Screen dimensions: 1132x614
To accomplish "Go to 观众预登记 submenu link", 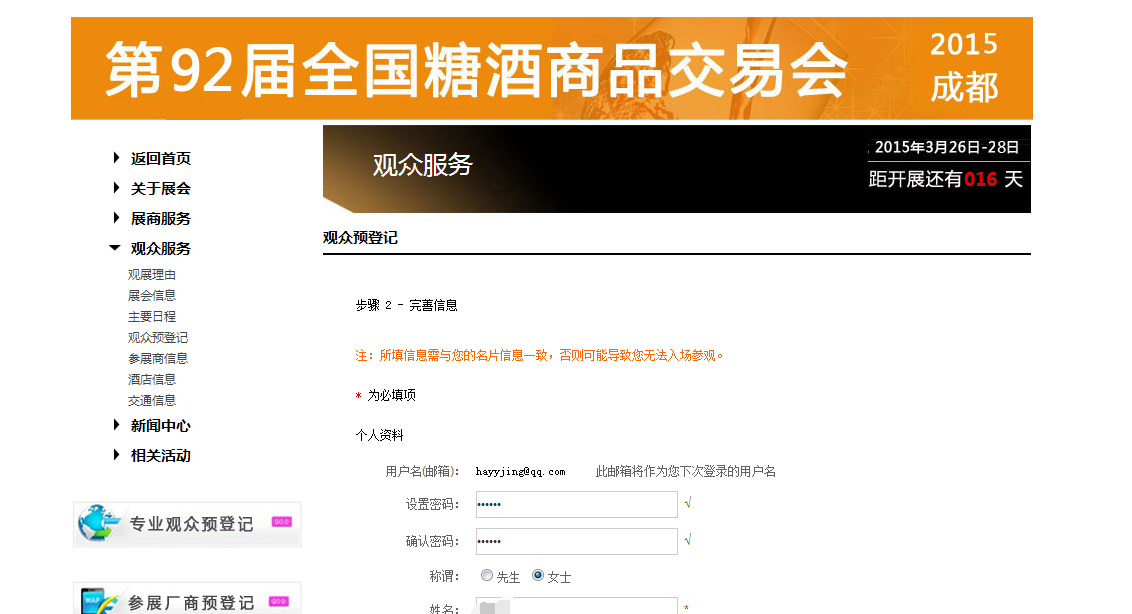I will tap(158, 337).
